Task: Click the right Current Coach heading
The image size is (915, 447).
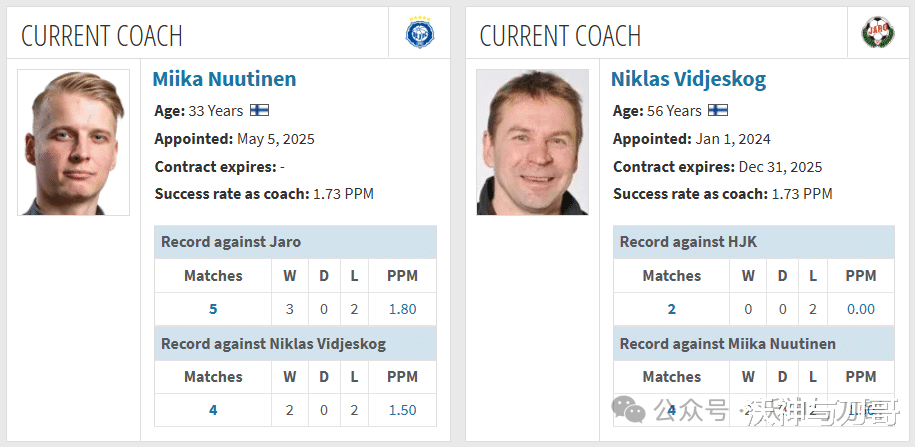Action: coord(560,36)
